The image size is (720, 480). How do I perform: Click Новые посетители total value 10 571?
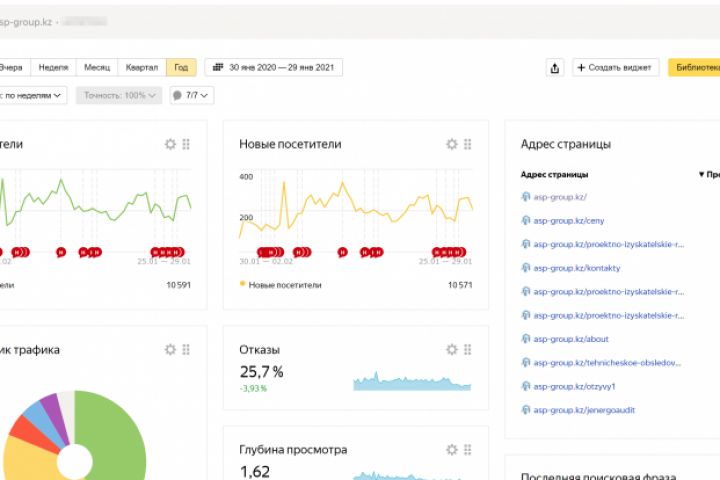click(x=460, y=285)
